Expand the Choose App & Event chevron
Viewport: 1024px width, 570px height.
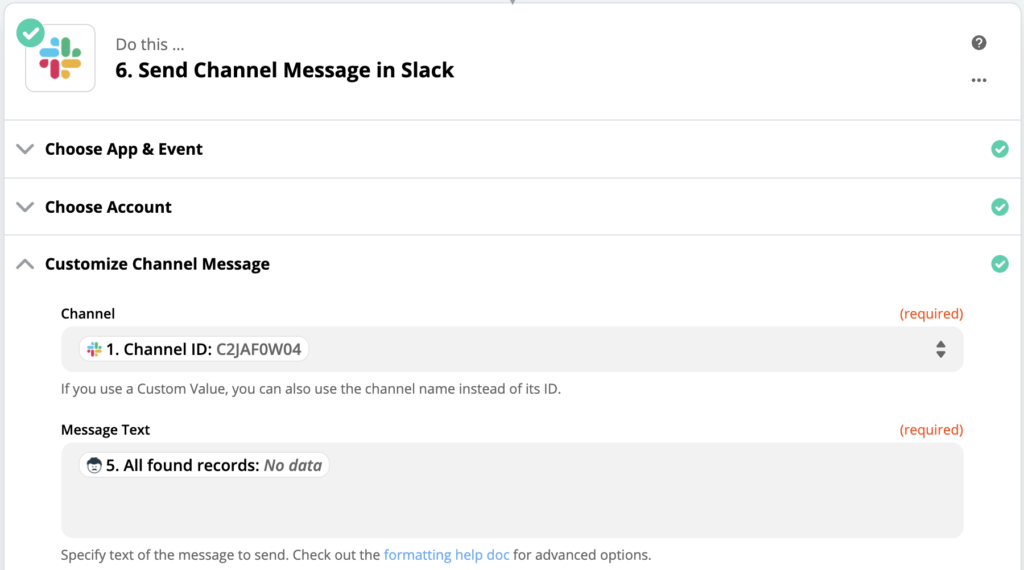tap(25, 149)
